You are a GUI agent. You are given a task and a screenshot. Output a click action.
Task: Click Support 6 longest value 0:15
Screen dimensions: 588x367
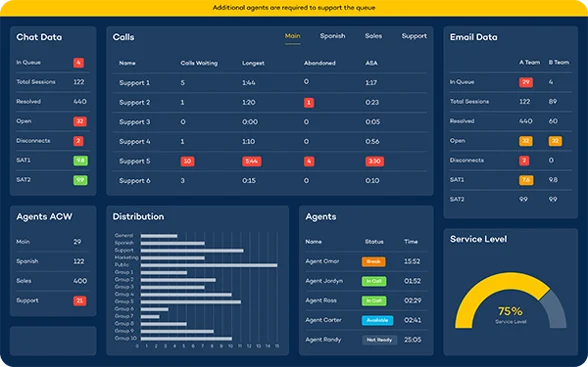249,181
